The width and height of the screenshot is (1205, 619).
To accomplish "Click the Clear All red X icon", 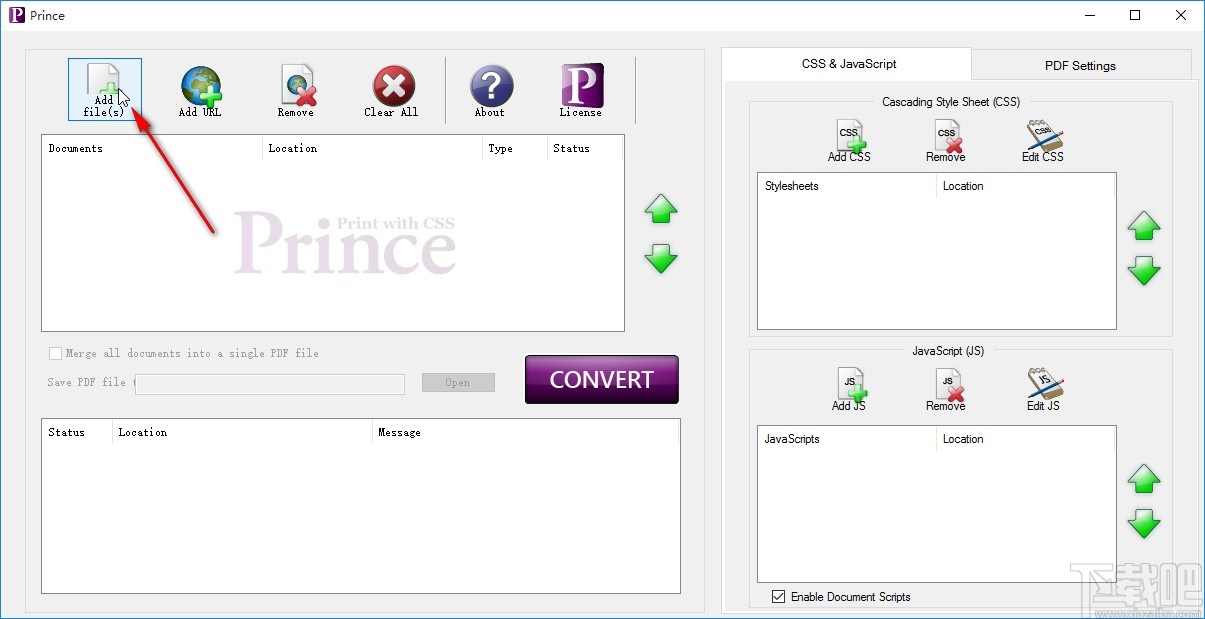I will coord(392,89).
